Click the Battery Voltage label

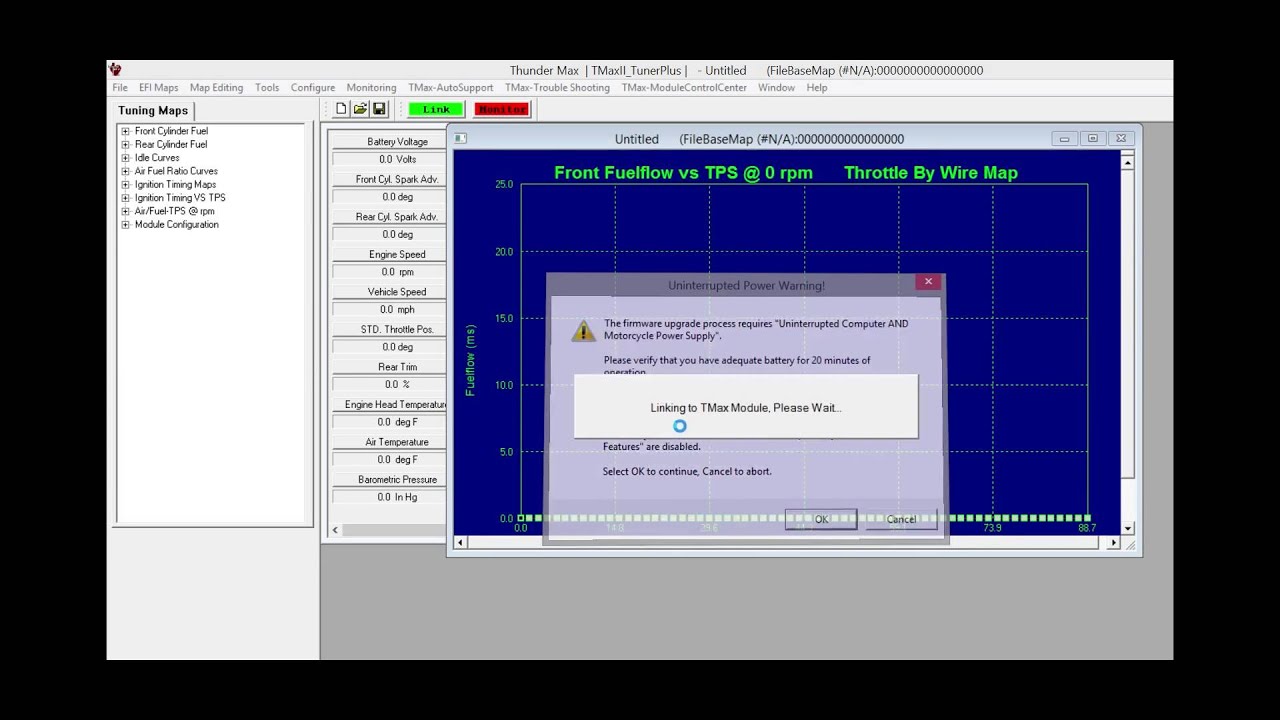click(x=397, y=142)
